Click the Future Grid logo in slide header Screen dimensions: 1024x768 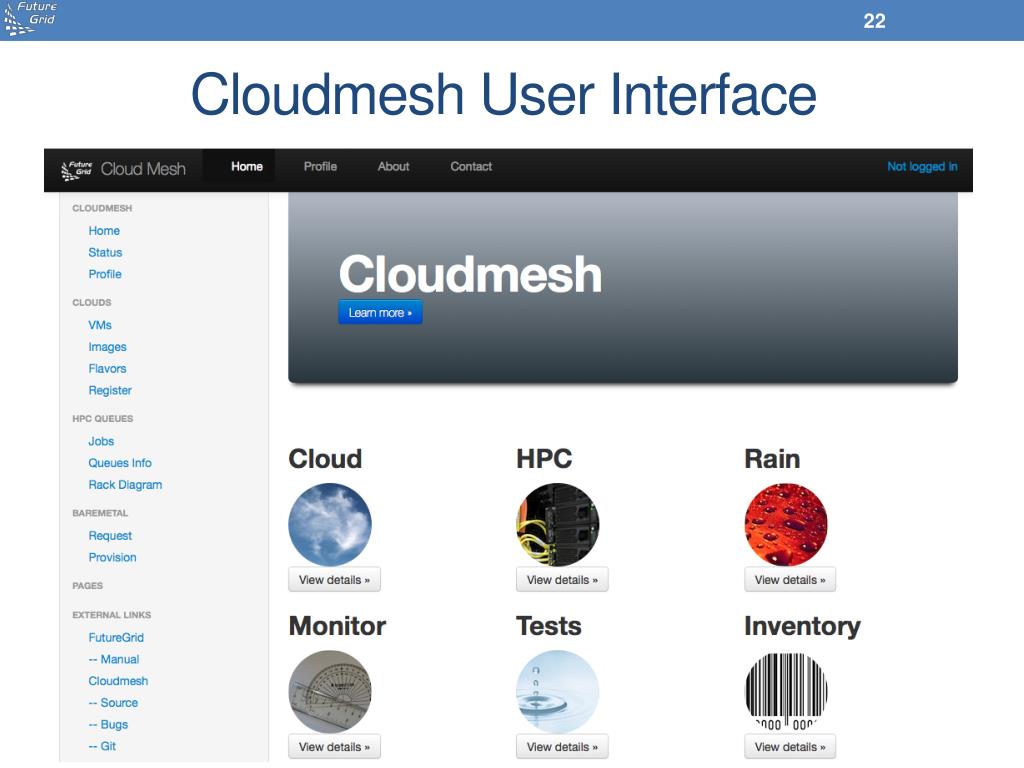29,18
